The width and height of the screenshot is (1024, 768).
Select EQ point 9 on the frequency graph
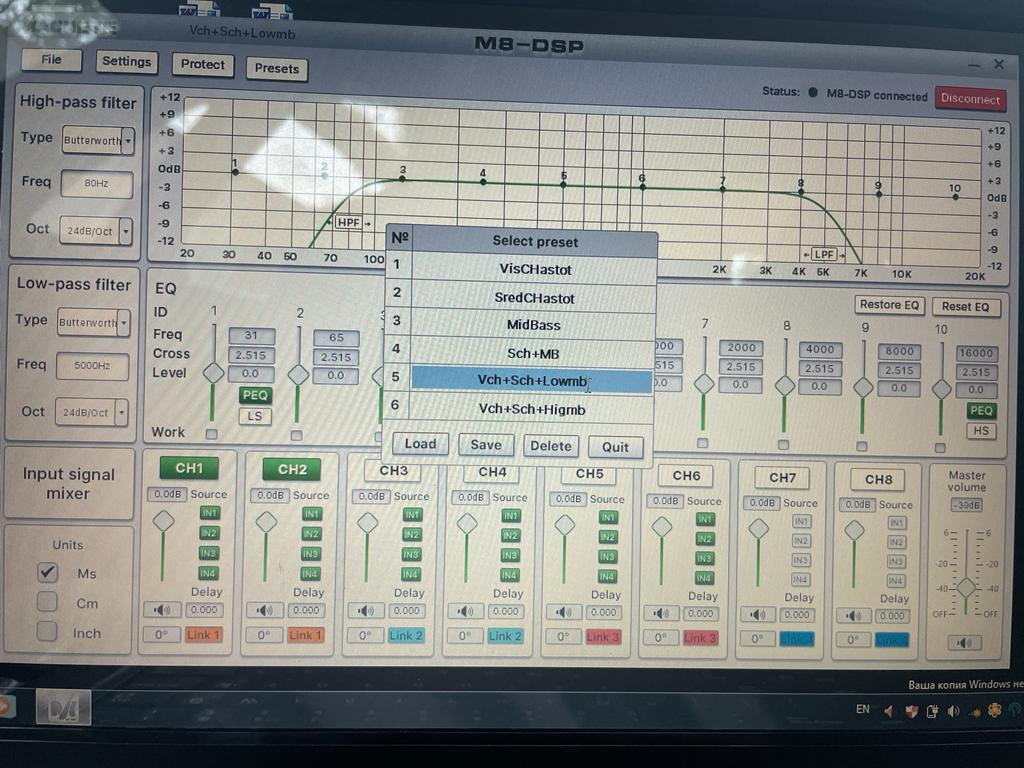point(879,194)
